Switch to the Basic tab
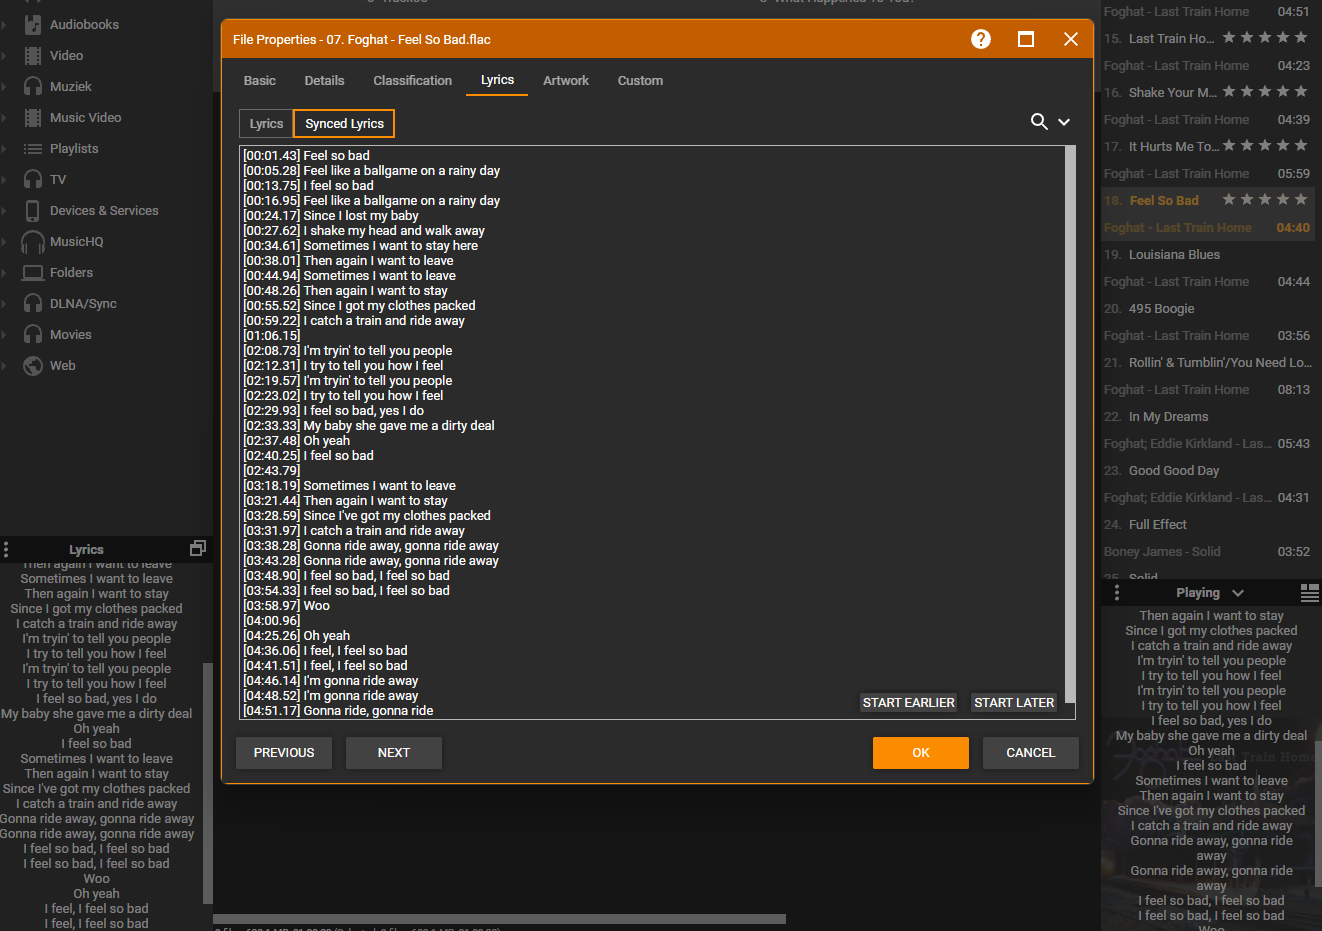Image resolution: width=1322 pixels, height=931 pixels. (x=259, y=80)
